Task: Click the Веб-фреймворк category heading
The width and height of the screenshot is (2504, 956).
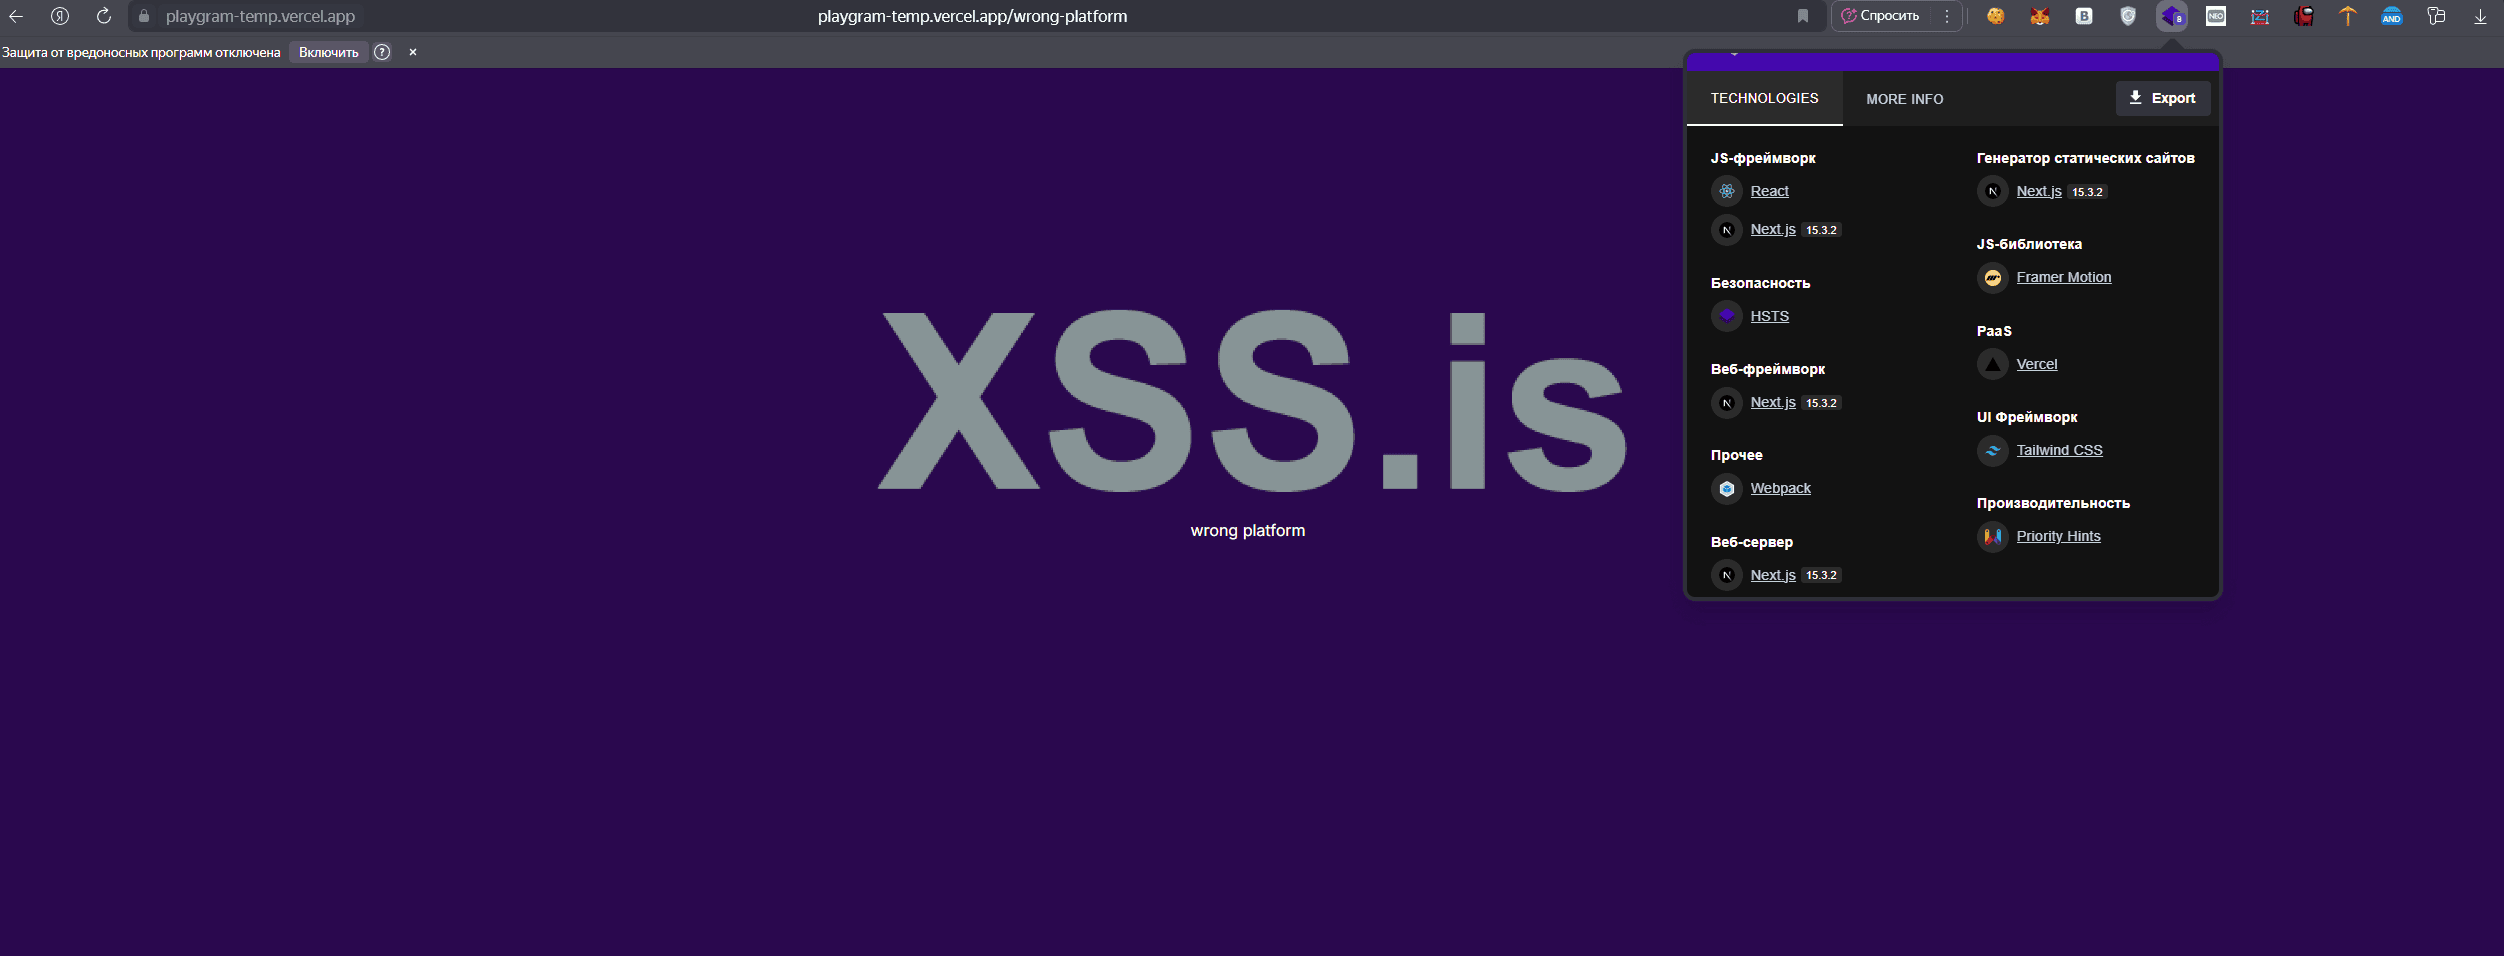Action: point(1768,369)
